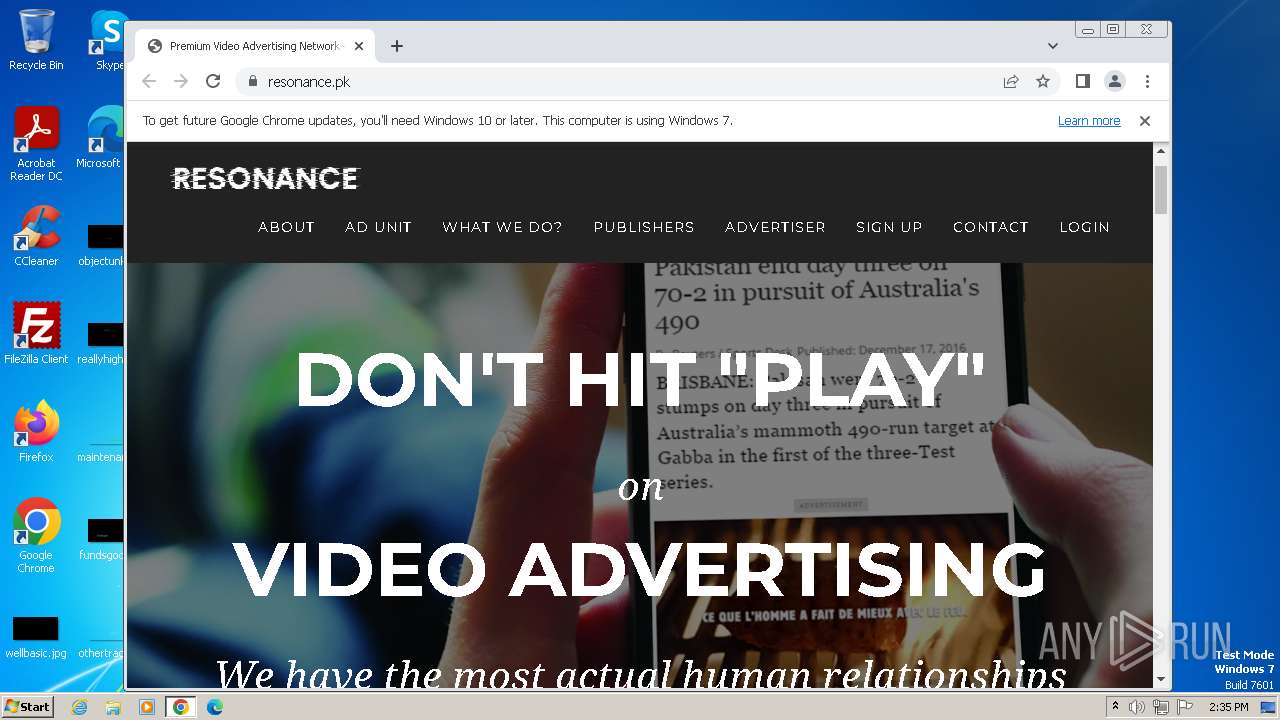The height and width of the screenshot is (720, 1280).
Task: Click the vertical scrollbar thumb
Action: [x=1161, y=190]
